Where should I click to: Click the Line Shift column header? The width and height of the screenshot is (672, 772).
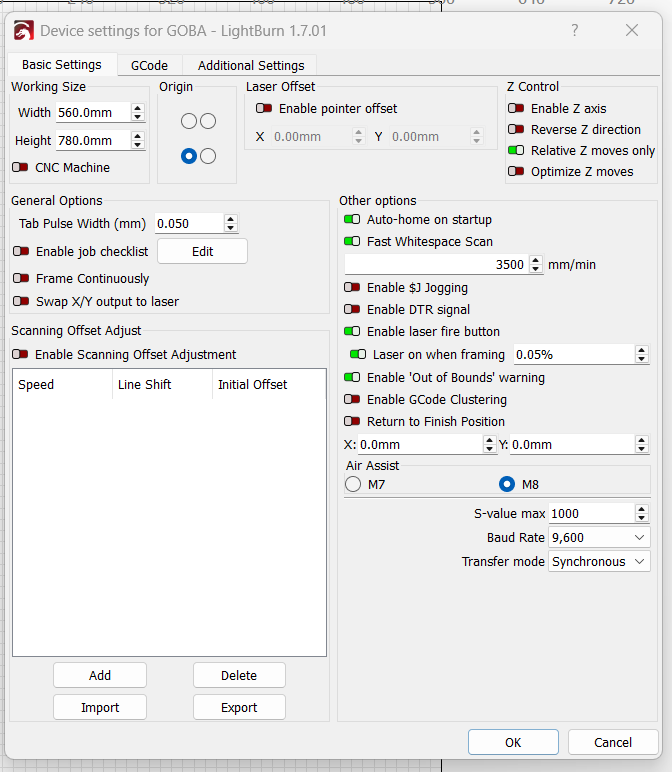coord(162,385)
